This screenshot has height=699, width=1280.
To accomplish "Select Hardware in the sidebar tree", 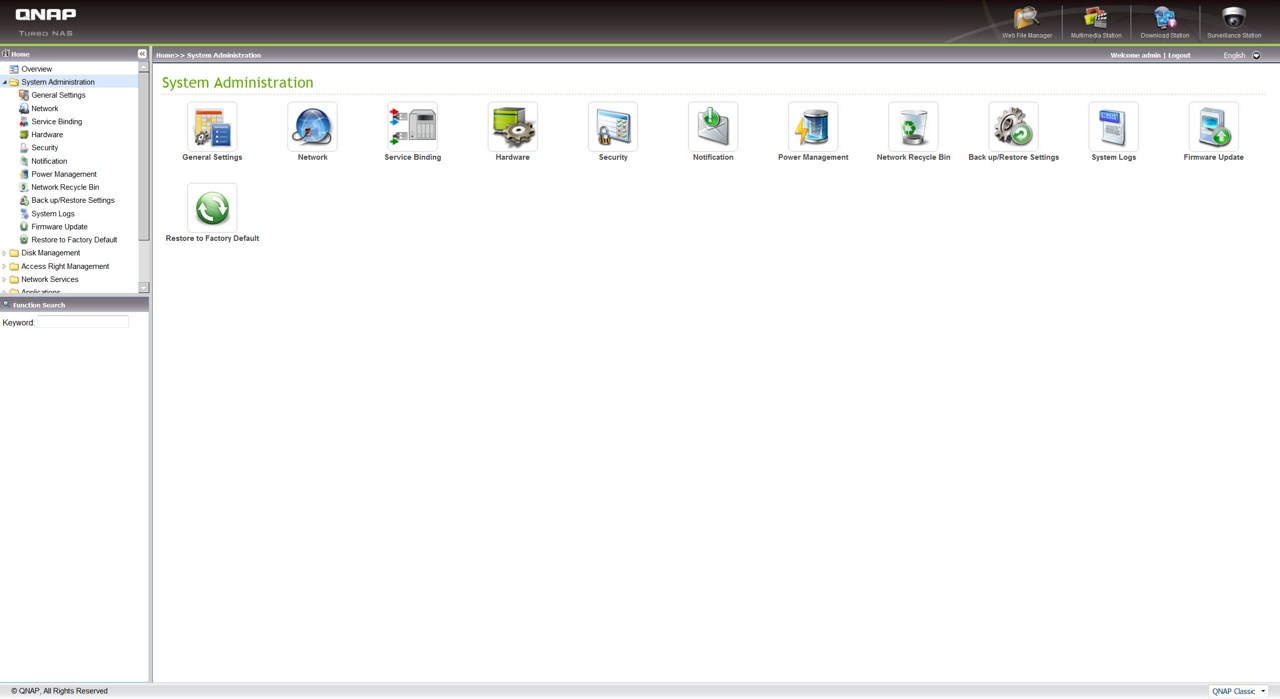I will pos(47,134).
